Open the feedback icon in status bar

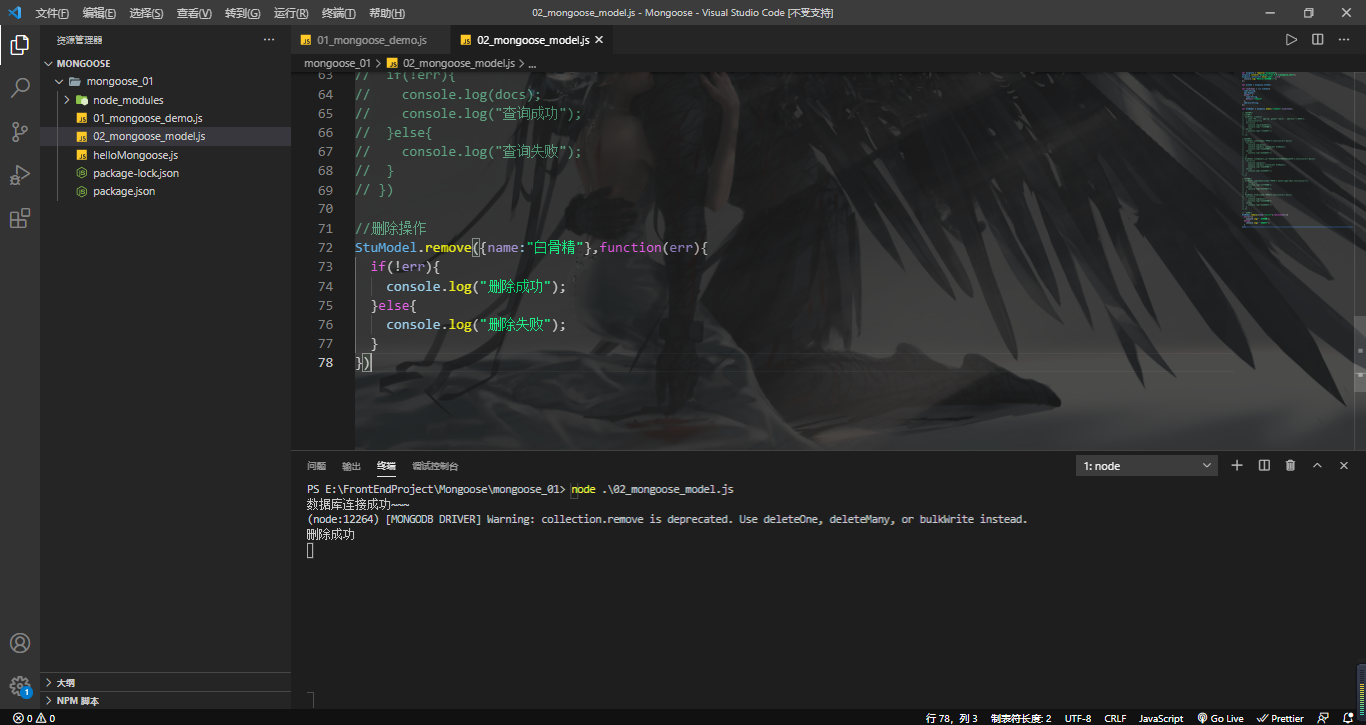click(x=1324, y=718)
